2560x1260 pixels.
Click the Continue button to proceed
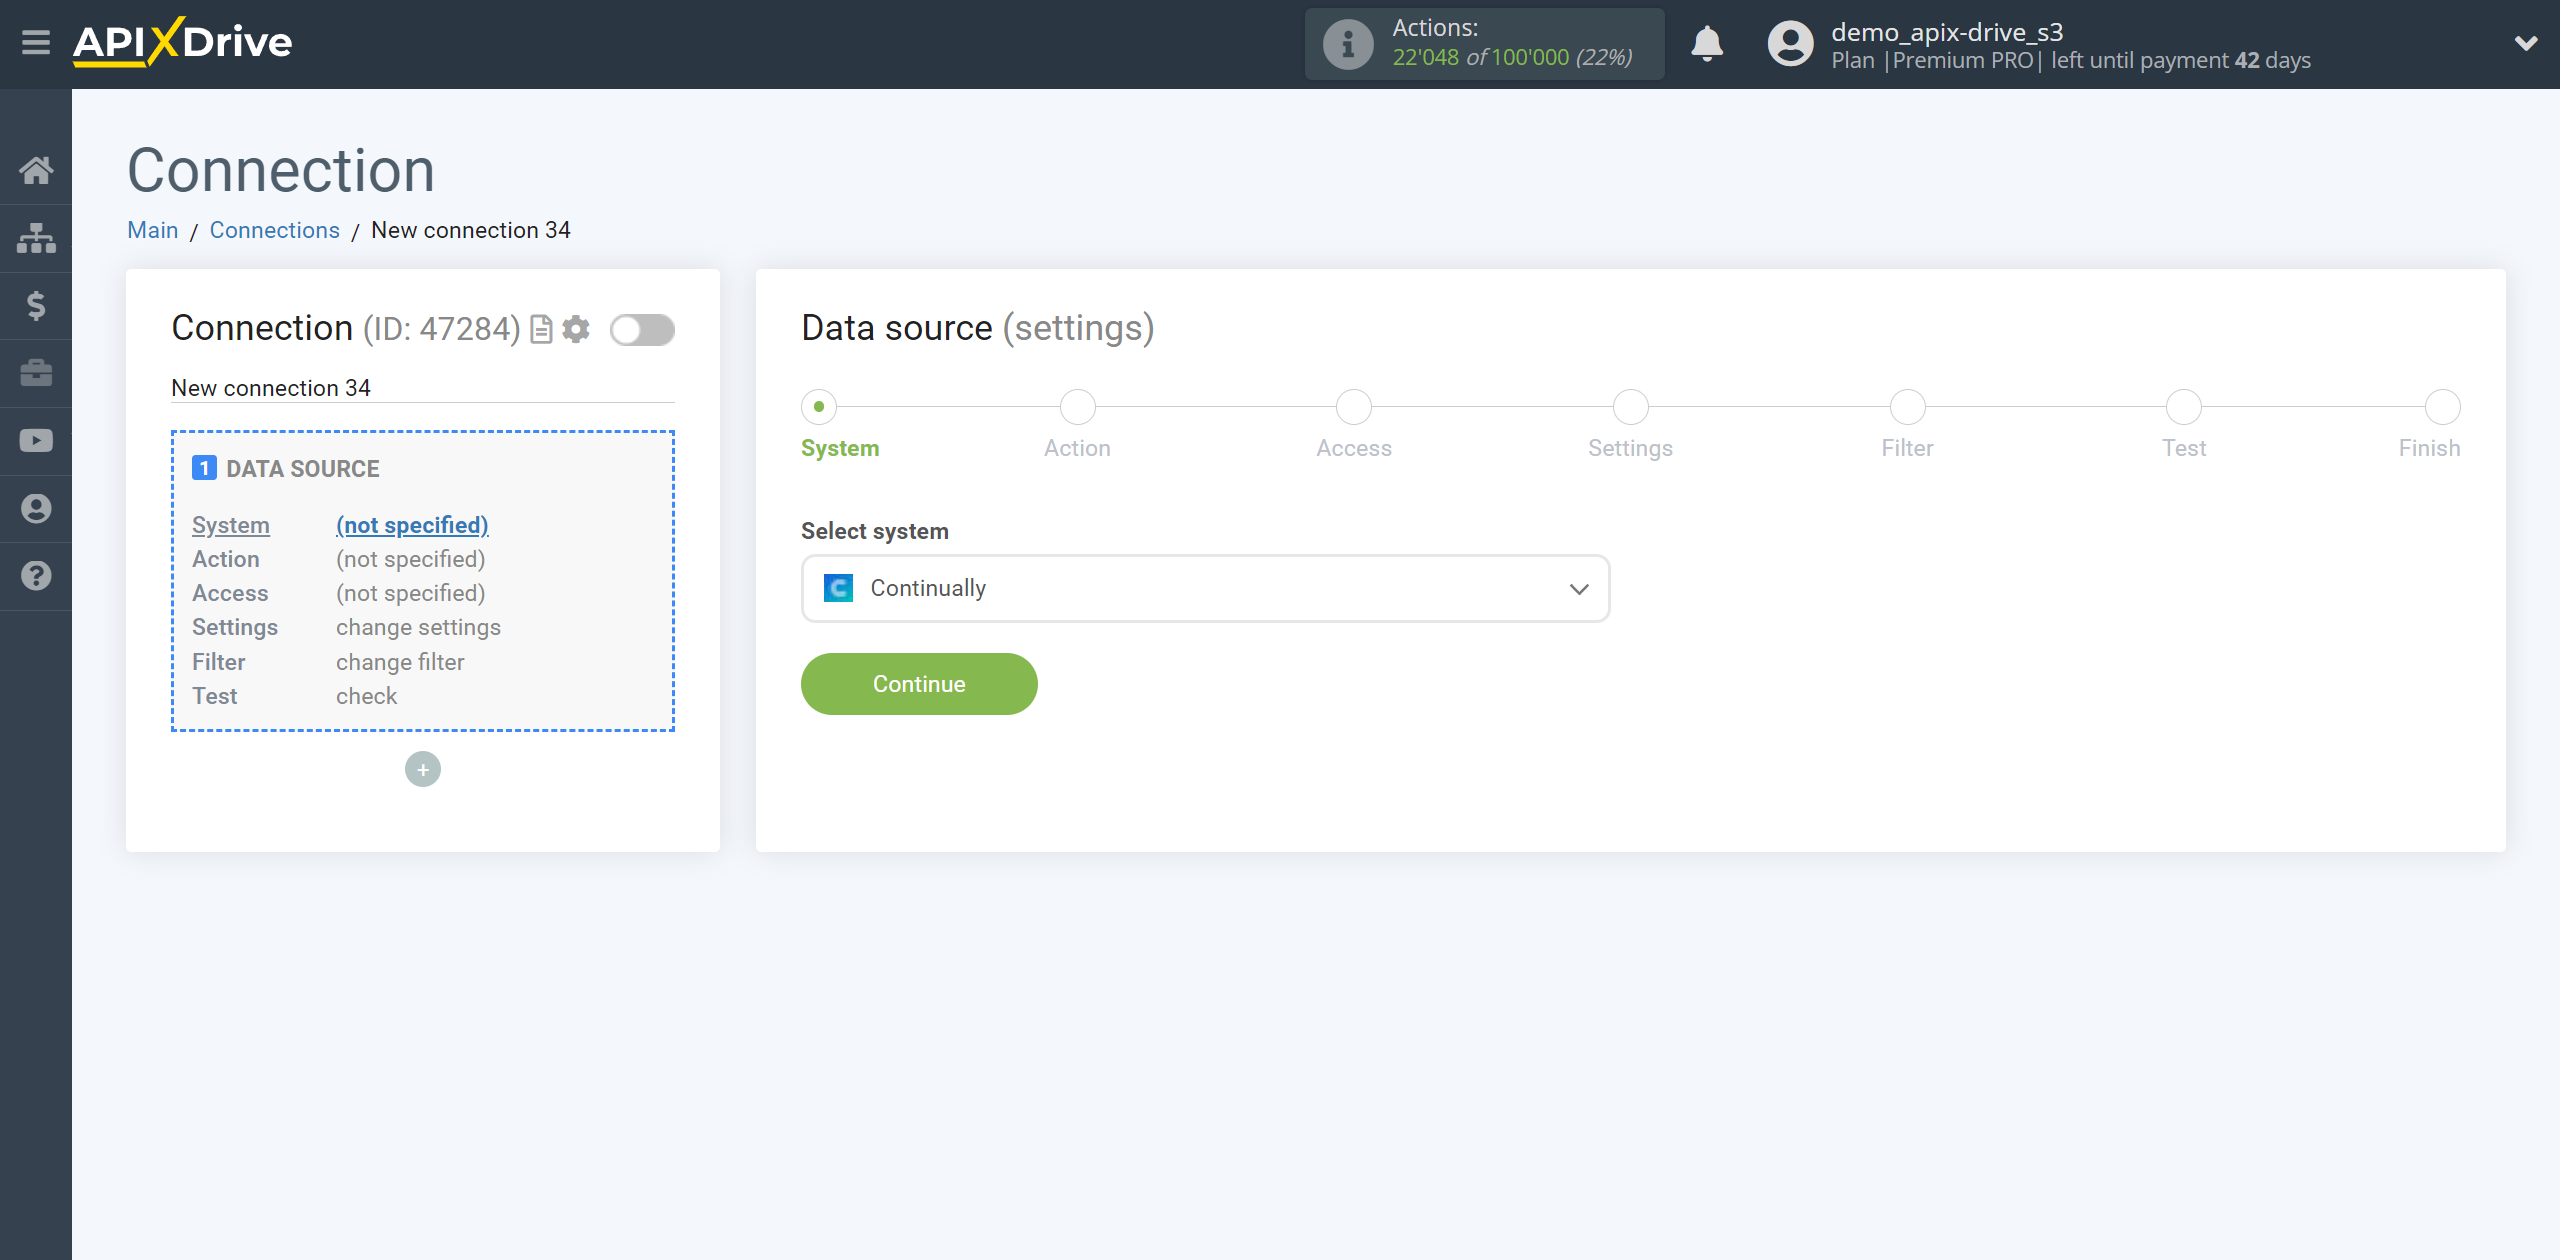(x=918, y=684)
